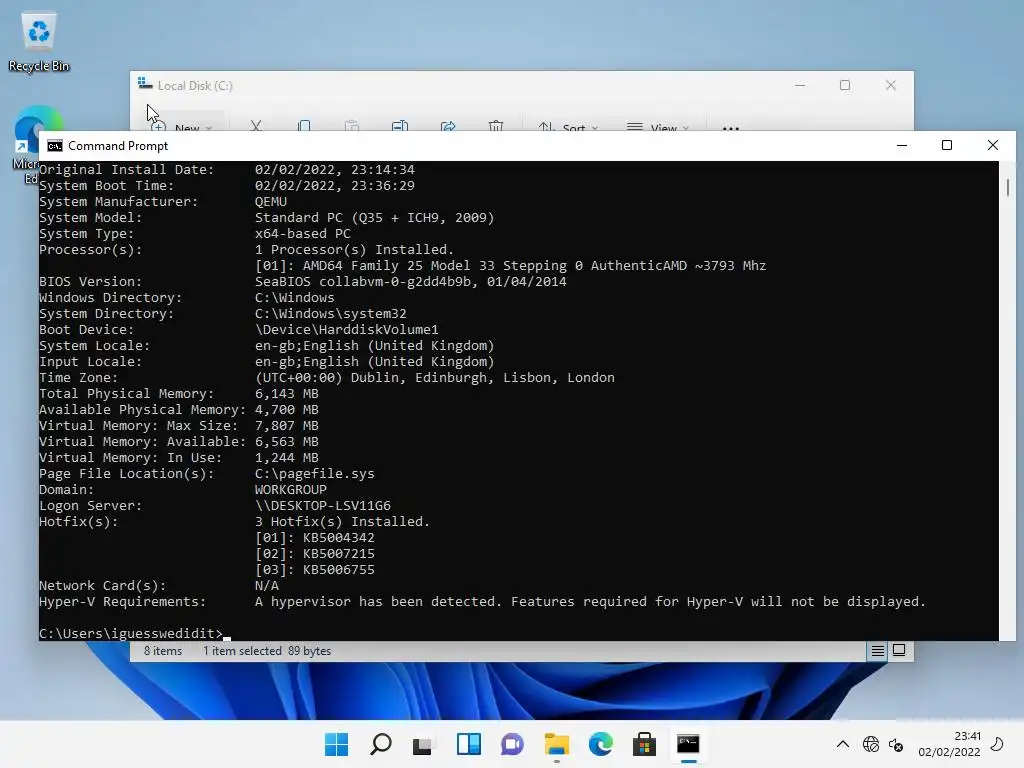Open the New dropdown in Explorer
Screen dimensions: 1024x768
tap(182, 127)
